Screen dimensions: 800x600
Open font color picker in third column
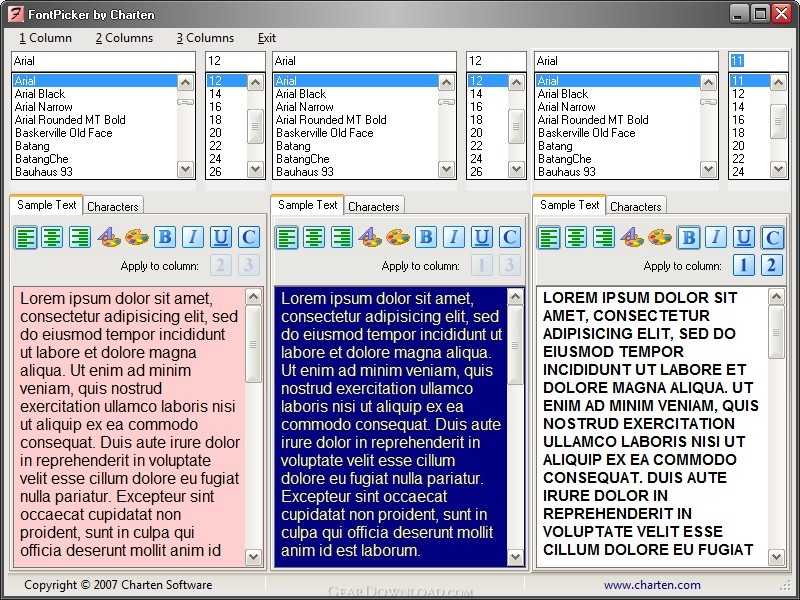[x=632, y=238]
